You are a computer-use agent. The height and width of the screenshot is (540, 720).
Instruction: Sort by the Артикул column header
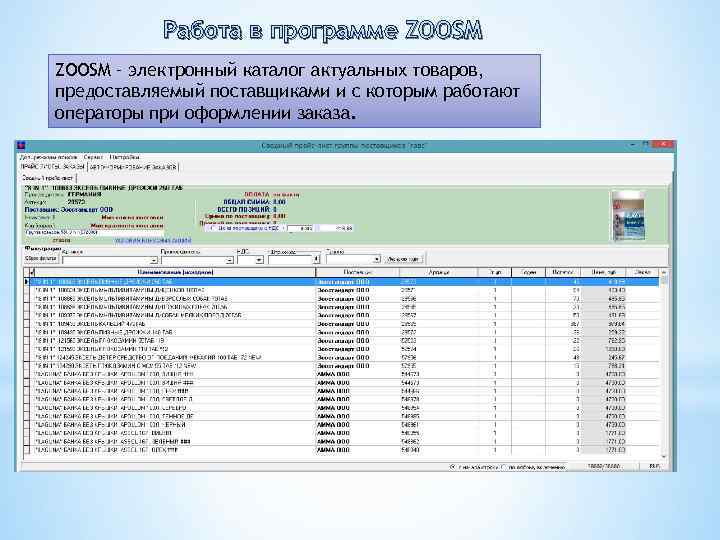click(x=439, y=272)
